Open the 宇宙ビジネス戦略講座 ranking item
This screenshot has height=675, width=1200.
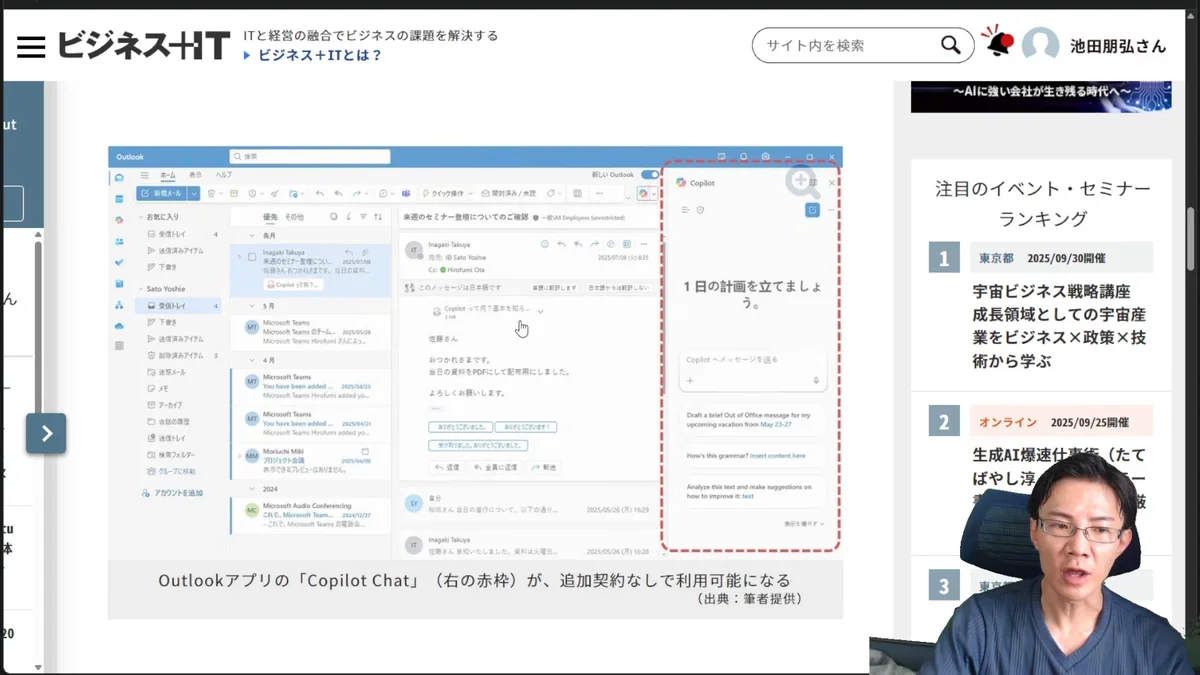tap(1059, 326)
